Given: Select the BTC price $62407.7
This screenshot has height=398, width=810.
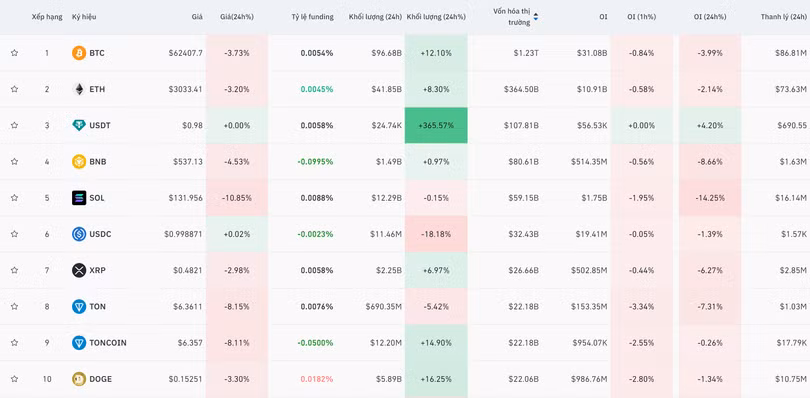Looking at the screenshot, I should [x=185, y=53].
